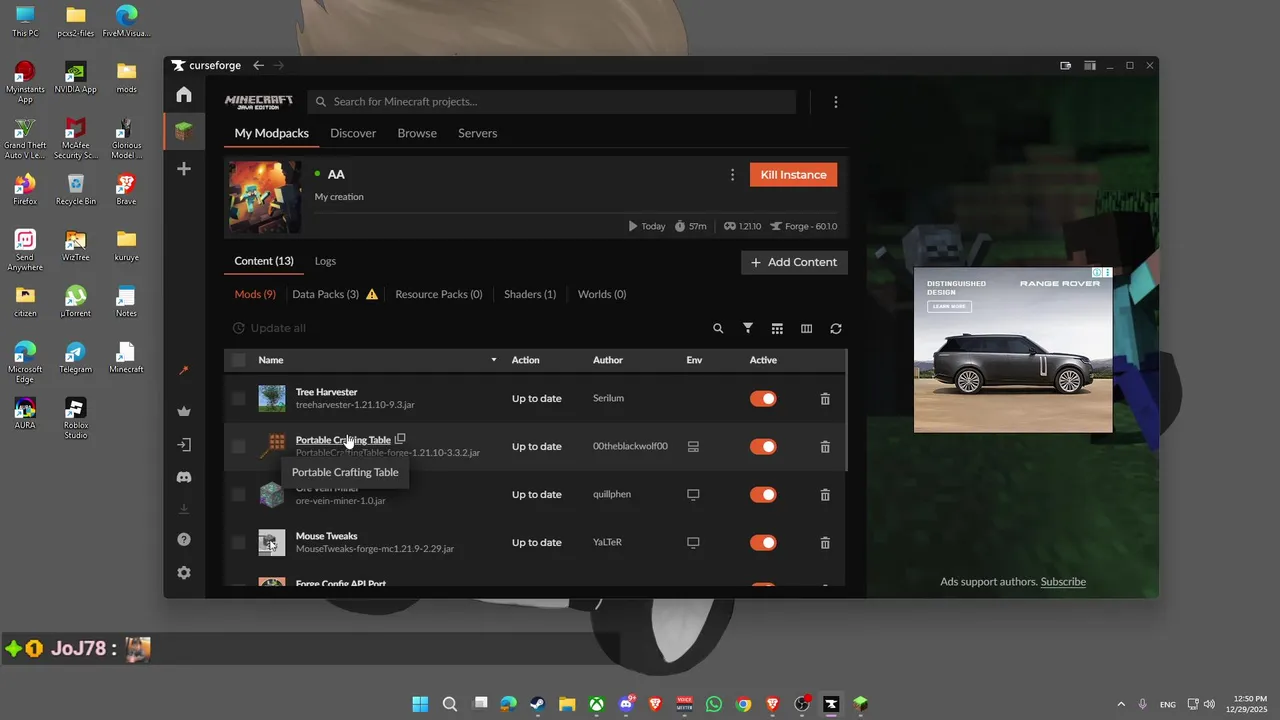Select Content (13) tab
Viewport: 1280px width, 720px height.
click(264, 261)
